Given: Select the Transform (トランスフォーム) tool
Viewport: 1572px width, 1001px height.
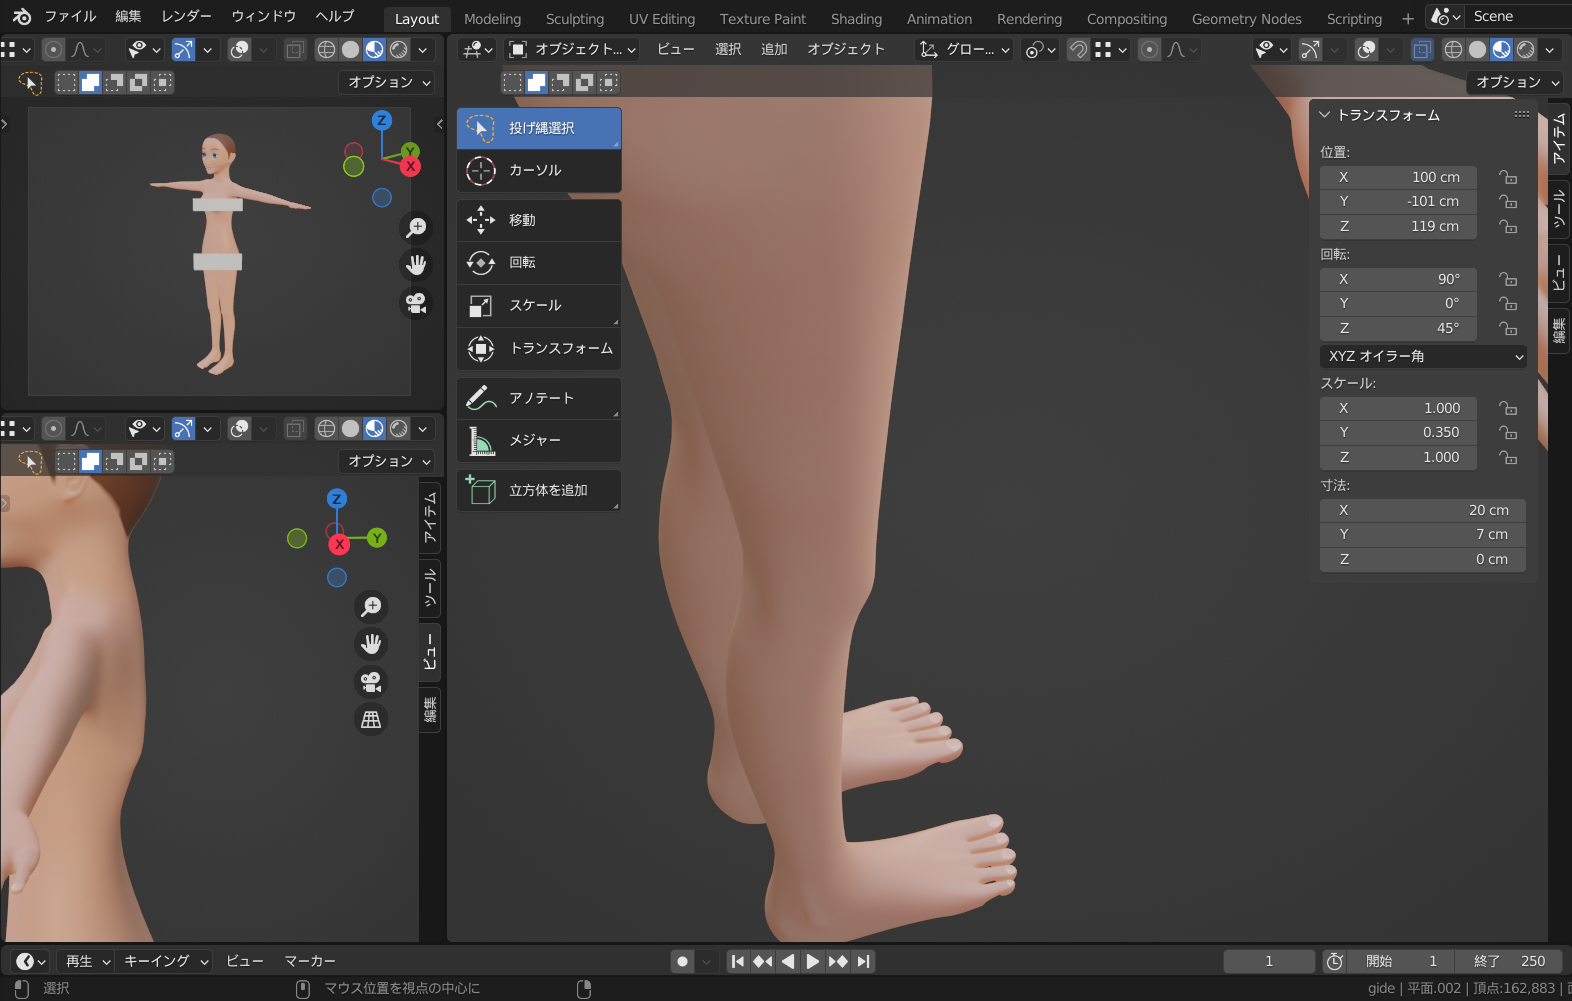Looking at the screenshot, I should (538, 349).
